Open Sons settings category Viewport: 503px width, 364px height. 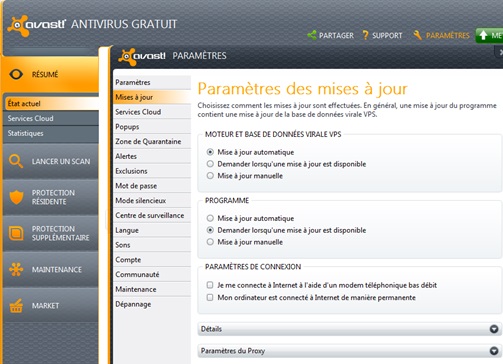point(152,245)
